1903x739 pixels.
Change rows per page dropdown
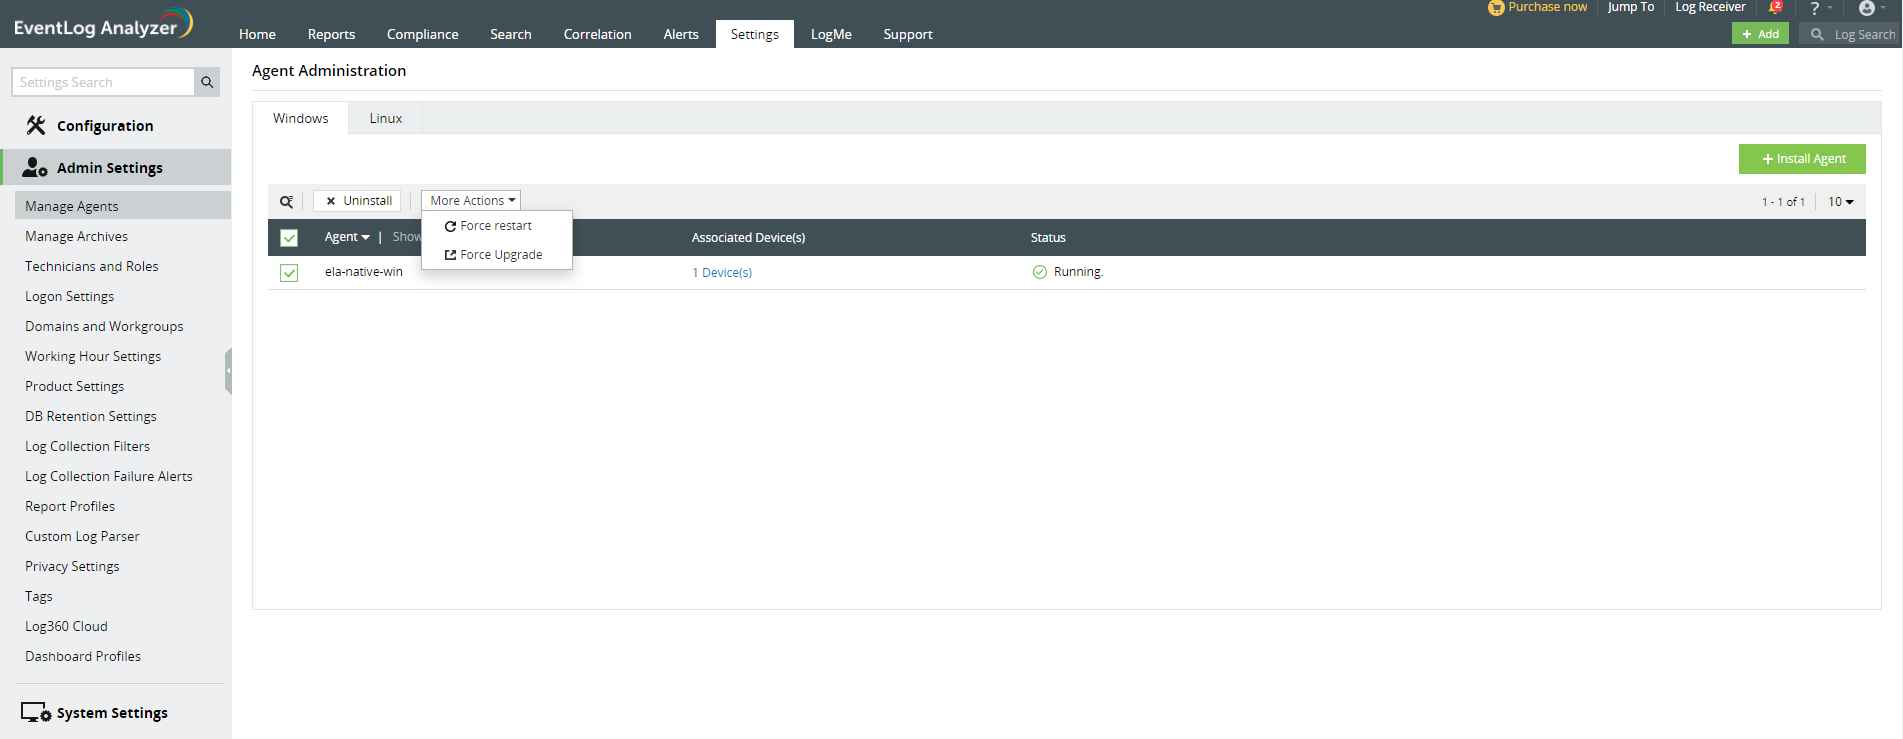(1840, 202)
